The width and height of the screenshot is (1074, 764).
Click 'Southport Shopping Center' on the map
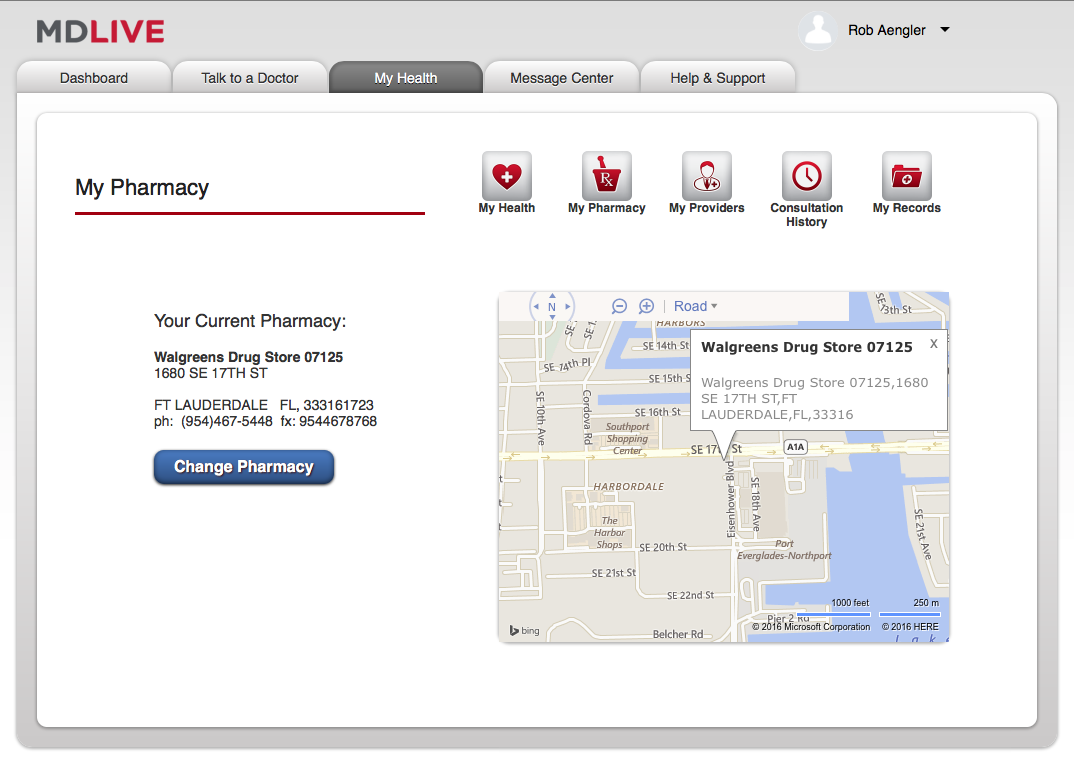click(x=627, y=439)
